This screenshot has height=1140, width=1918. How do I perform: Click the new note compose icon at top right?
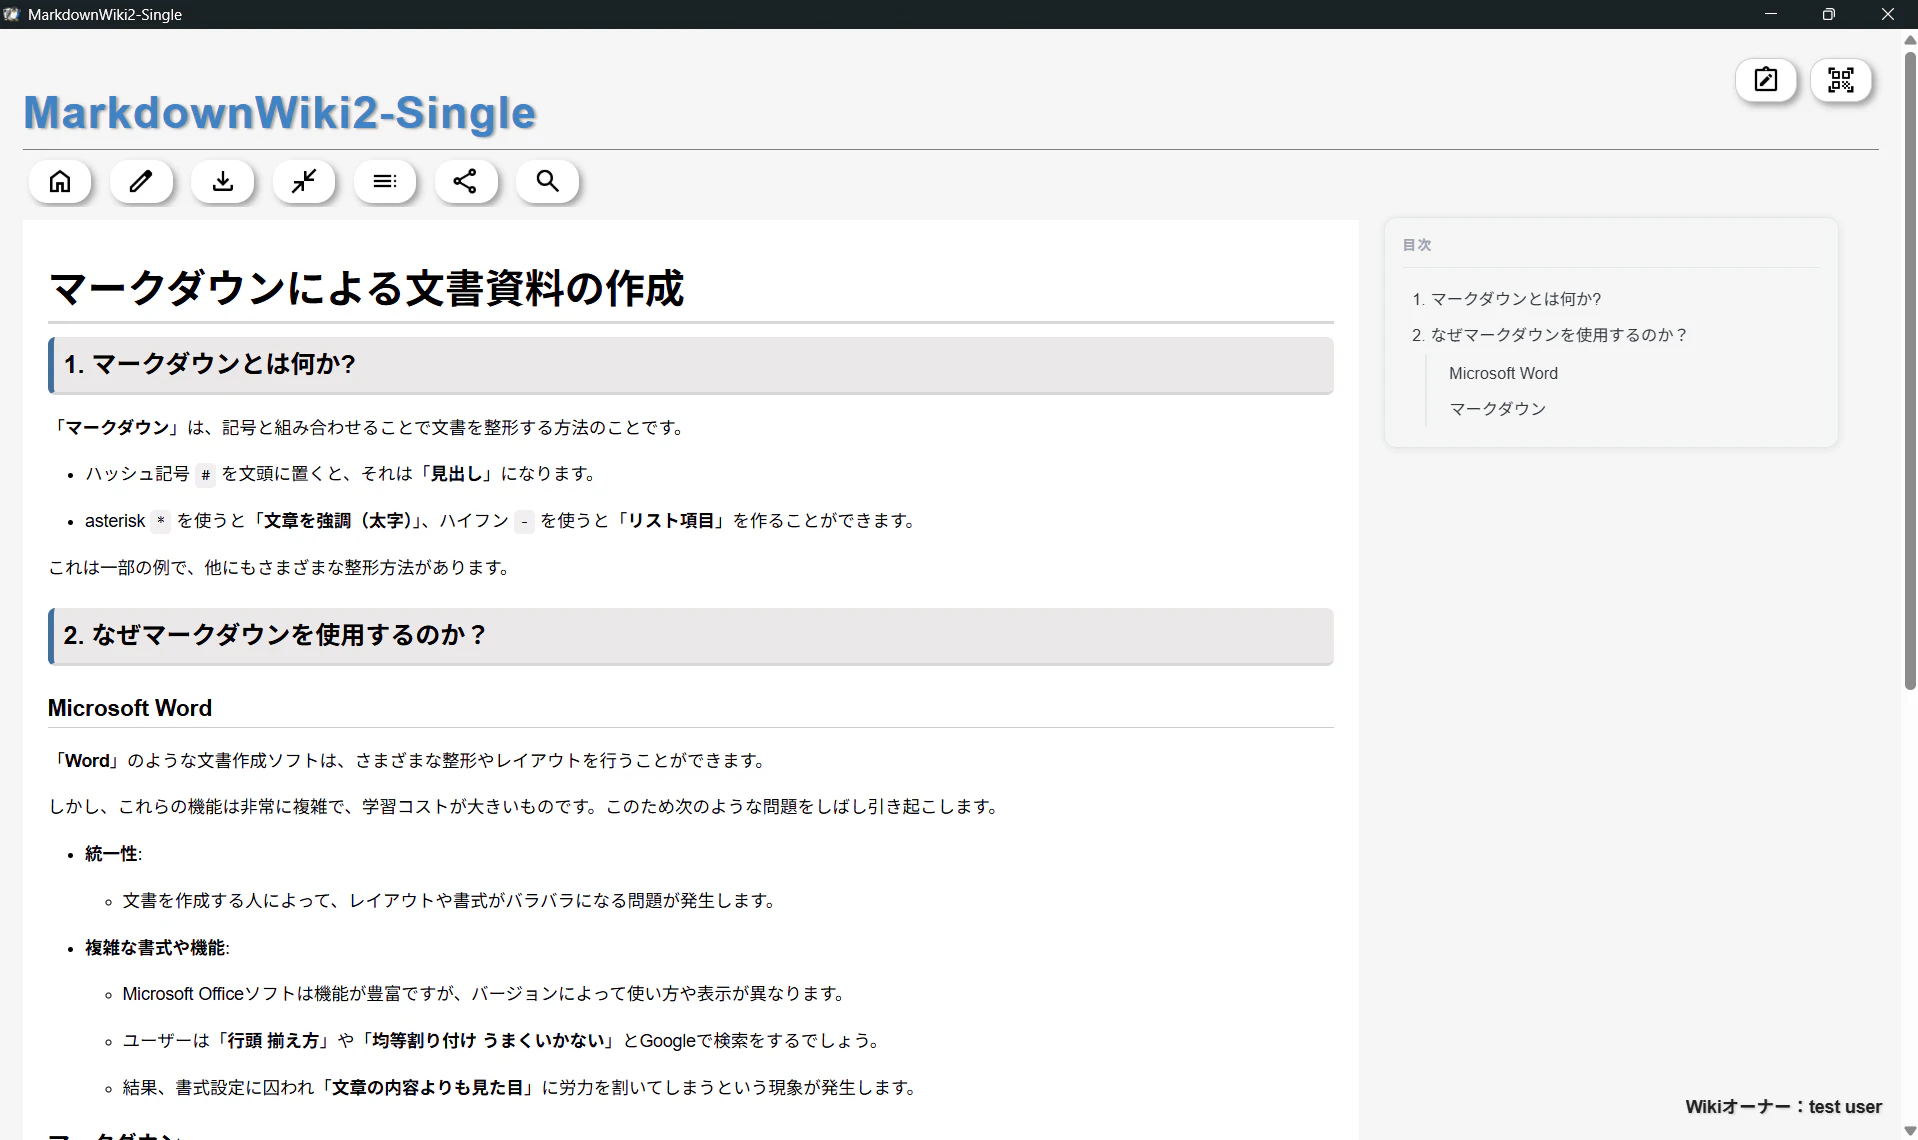click(x=1766, y=80)
